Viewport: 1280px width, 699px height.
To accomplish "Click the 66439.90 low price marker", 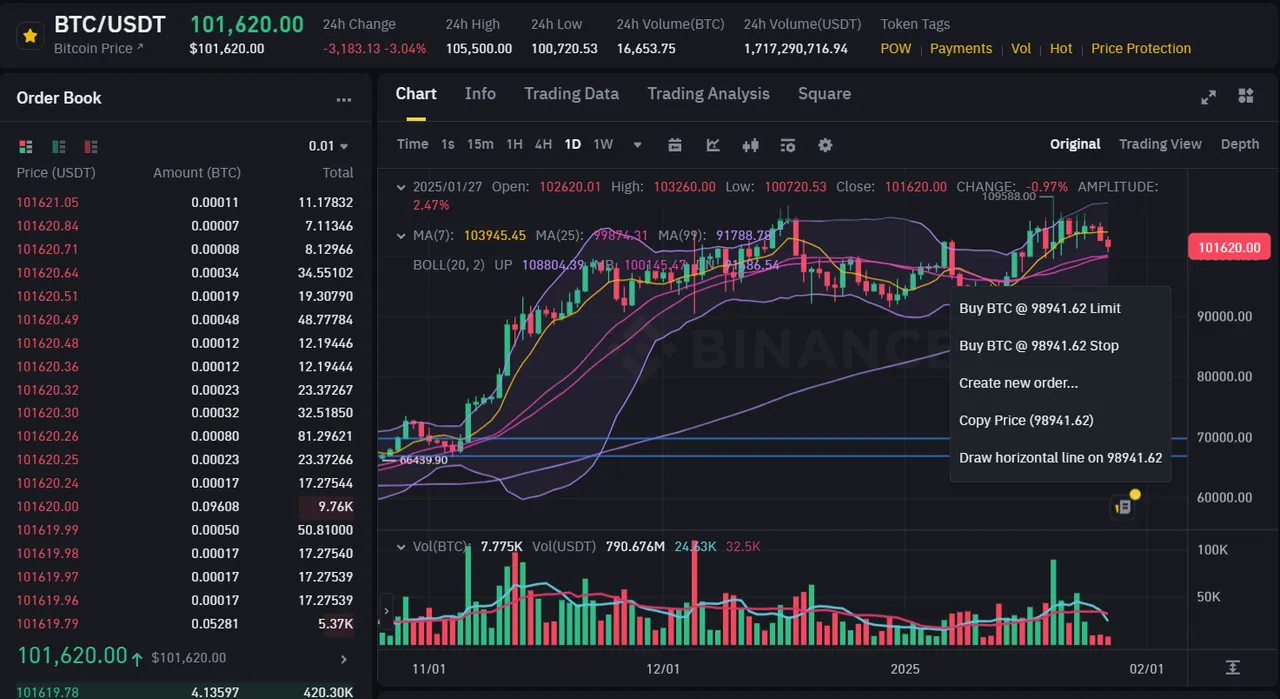I will [423, 460].
